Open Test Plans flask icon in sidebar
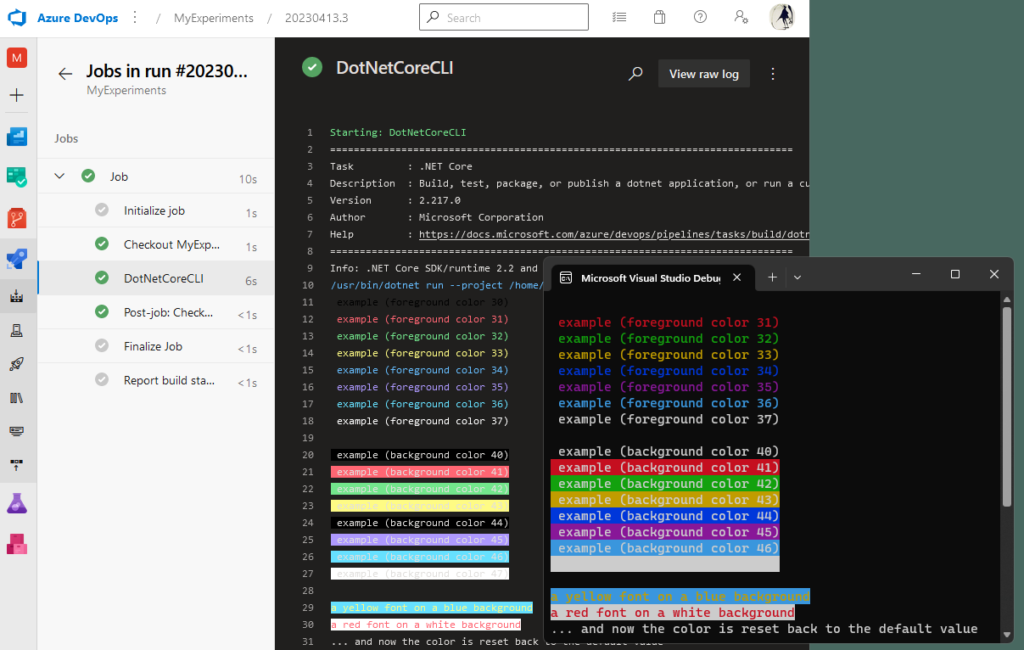 (x=16, y=502)
